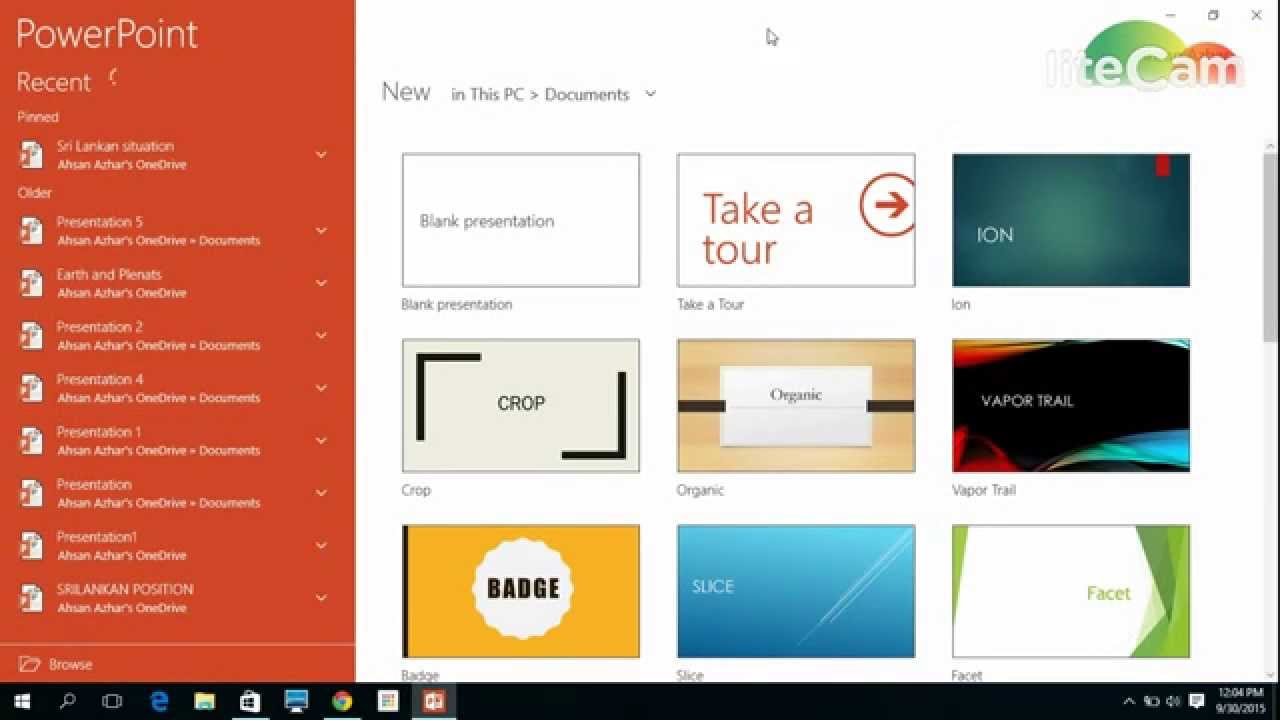Click the 'Organic' caption below thumbnail

(x=700, y=490)
